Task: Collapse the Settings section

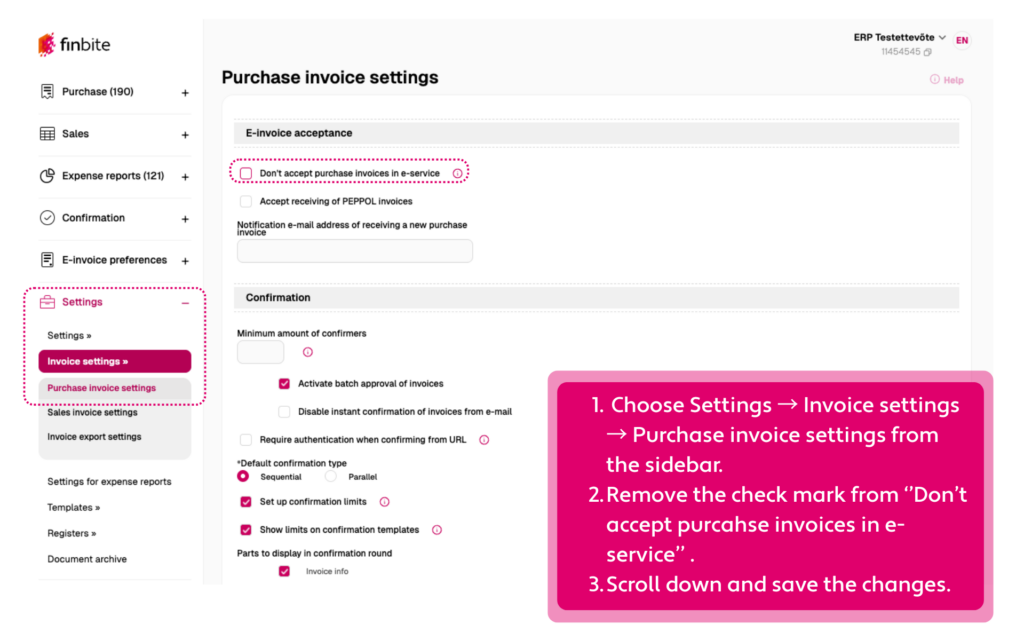Action: pyautogui.click(x=185, y=303)
